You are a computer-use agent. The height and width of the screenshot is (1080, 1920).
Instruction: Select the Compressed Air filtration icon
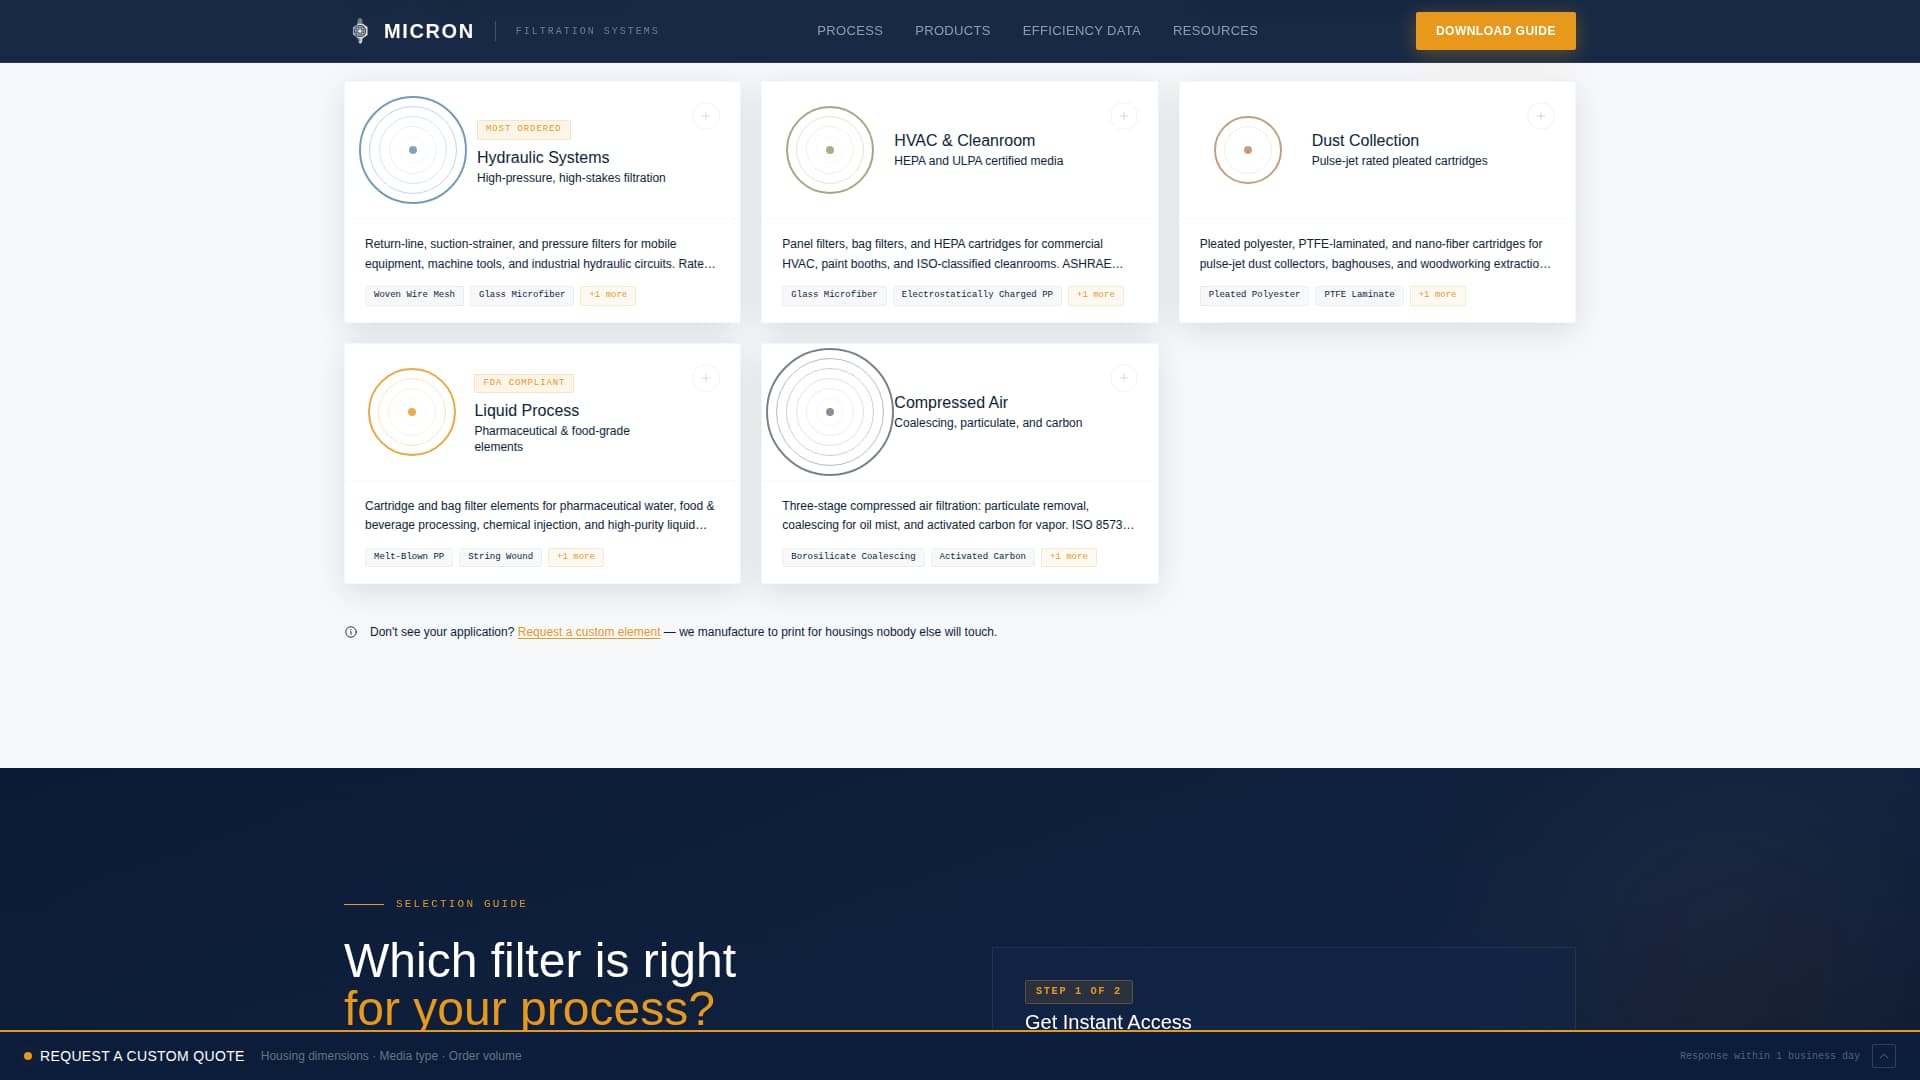[x=829, y=411]
